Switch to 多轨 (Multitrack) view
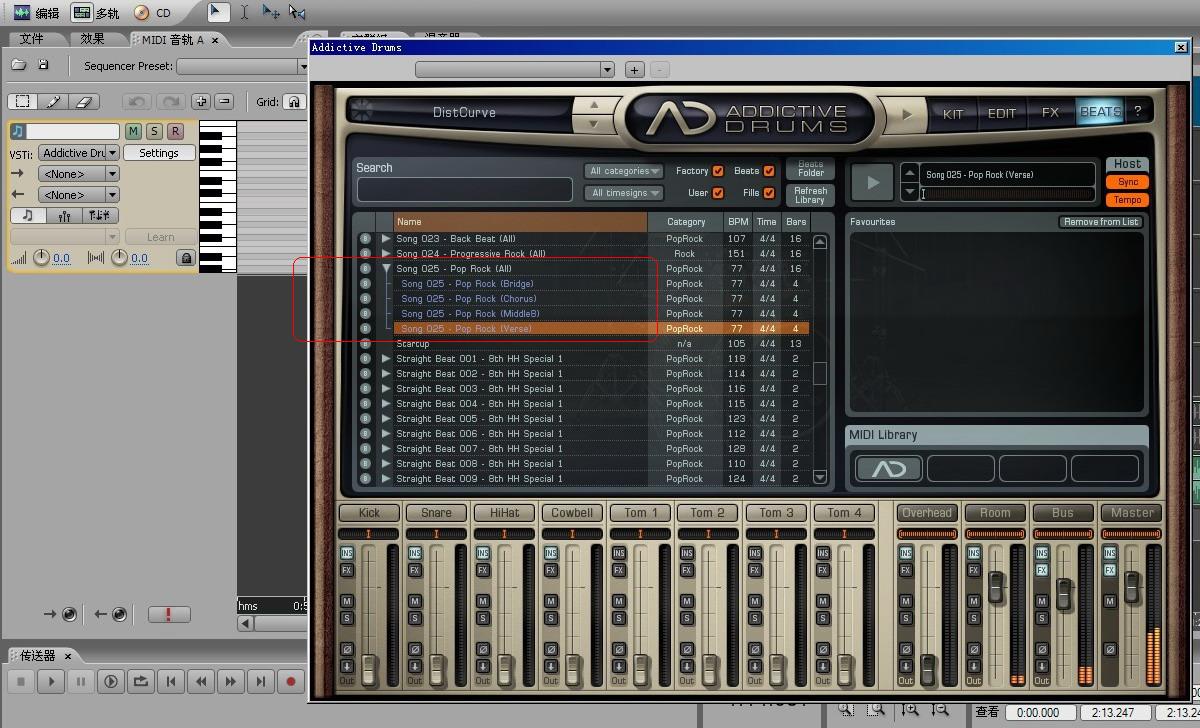The image size is (1200, 728). click(96, 13)
